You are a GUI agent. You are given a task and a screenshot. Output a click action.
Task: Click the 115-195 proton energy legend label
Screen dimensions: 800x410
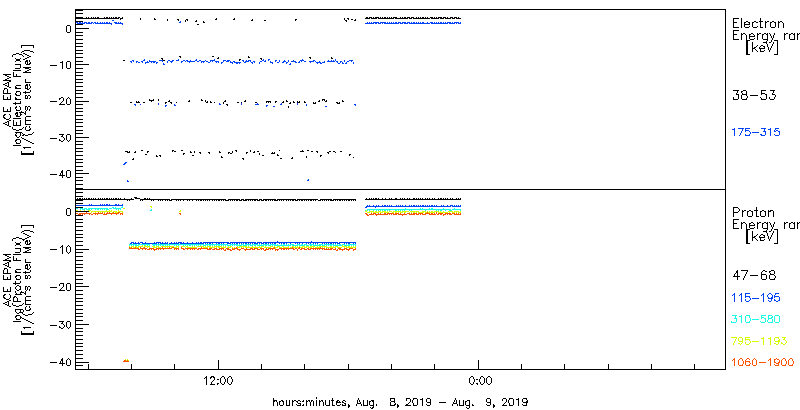click(756, 298)
